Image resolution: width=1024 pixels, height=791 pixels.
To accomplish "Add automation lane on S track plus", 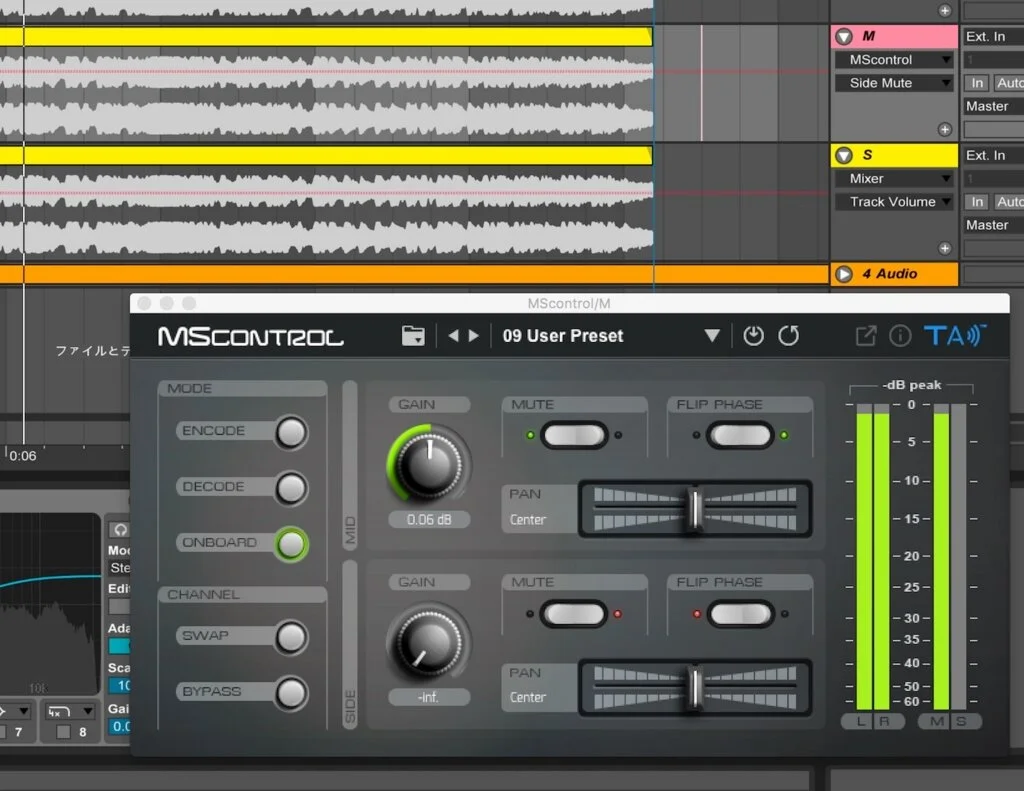I will pyautogui.click(x=945, y=248).
